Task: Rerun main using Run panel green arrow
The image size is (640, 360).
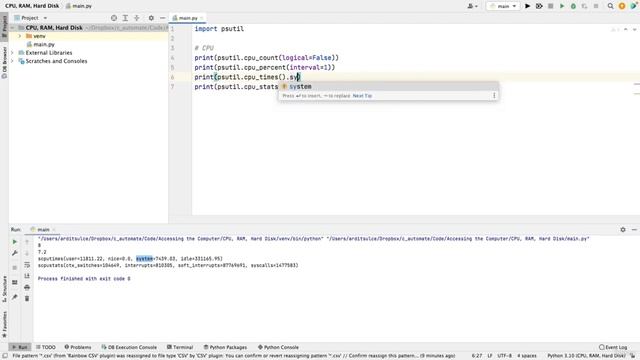Action: pyautogui.click(x=15, y=242)
